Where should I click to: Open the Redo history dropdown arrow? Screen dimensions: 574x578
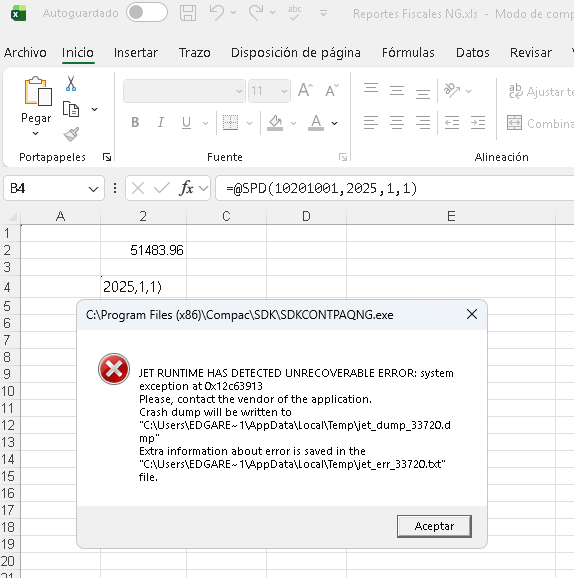pyautogui.click(x=272, y=13)
